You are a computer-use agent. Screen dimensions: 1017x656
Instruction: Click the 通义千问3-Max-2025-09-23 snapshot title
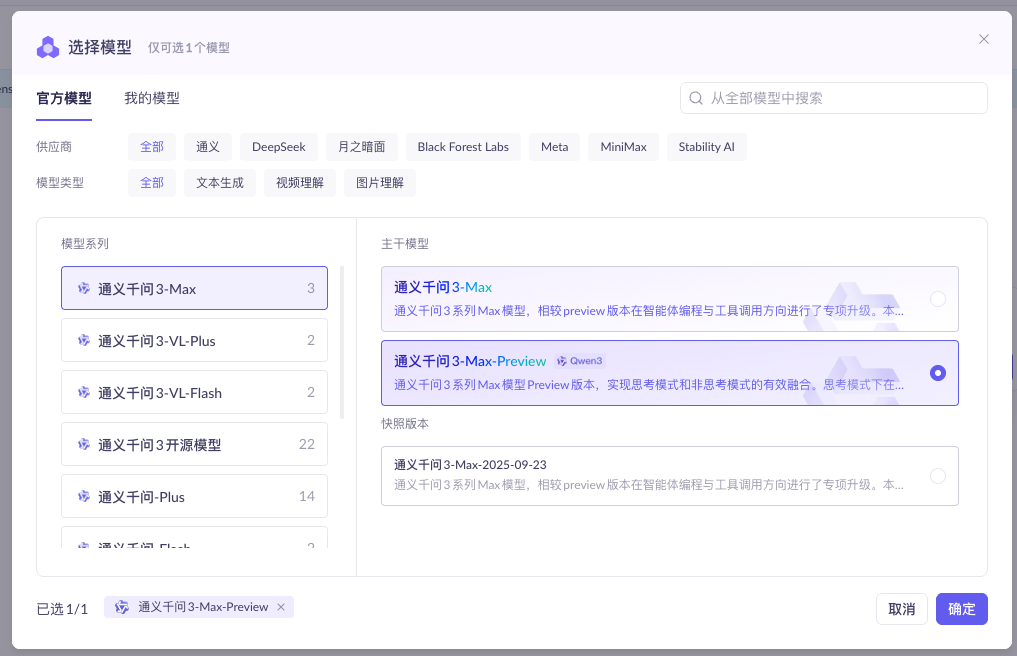[470, 465]
